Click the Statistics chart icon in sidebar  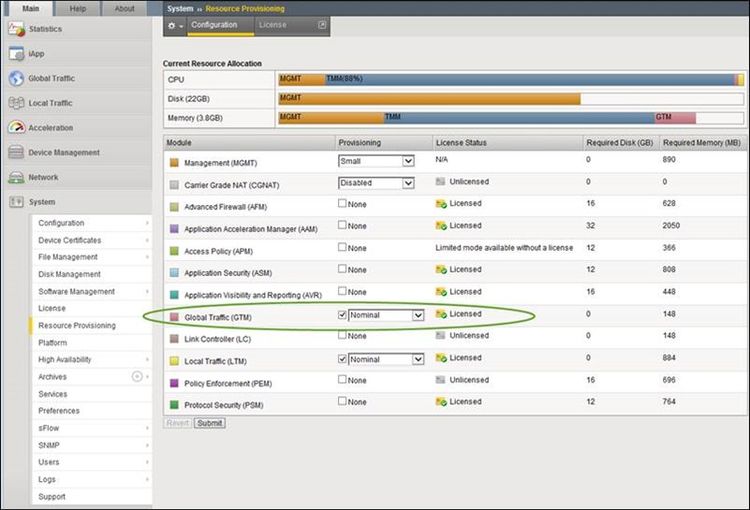tap(16, 30)
